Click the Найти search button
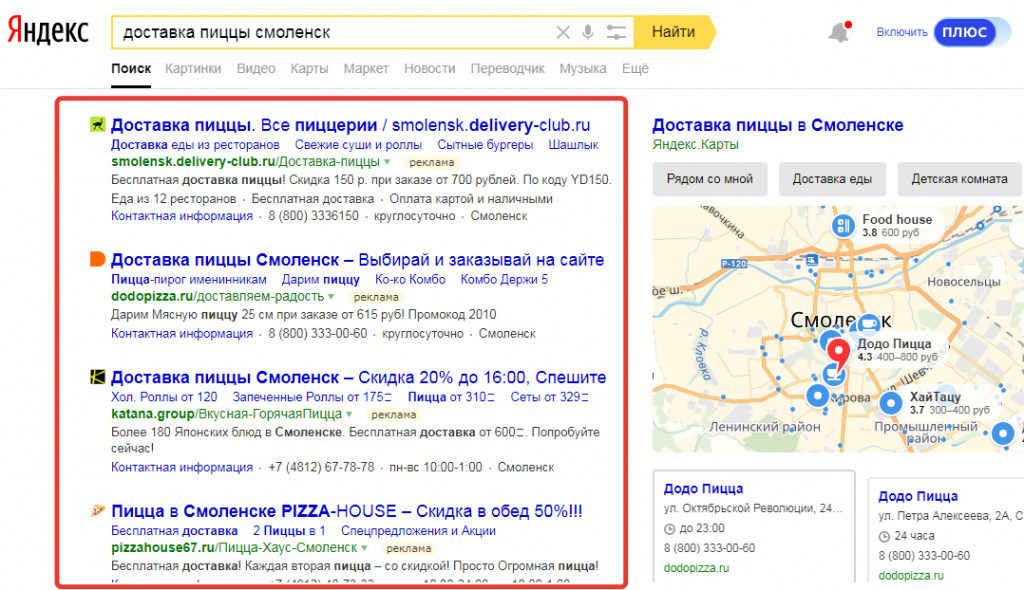The image size is (1024, 590). 674,32
